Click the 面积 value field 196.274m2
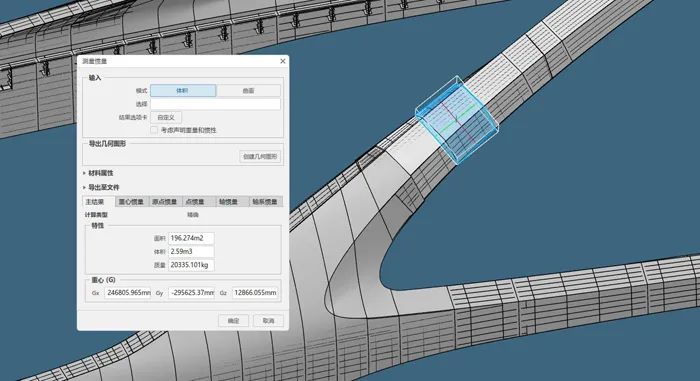The image size is (700, 381). 191,239
